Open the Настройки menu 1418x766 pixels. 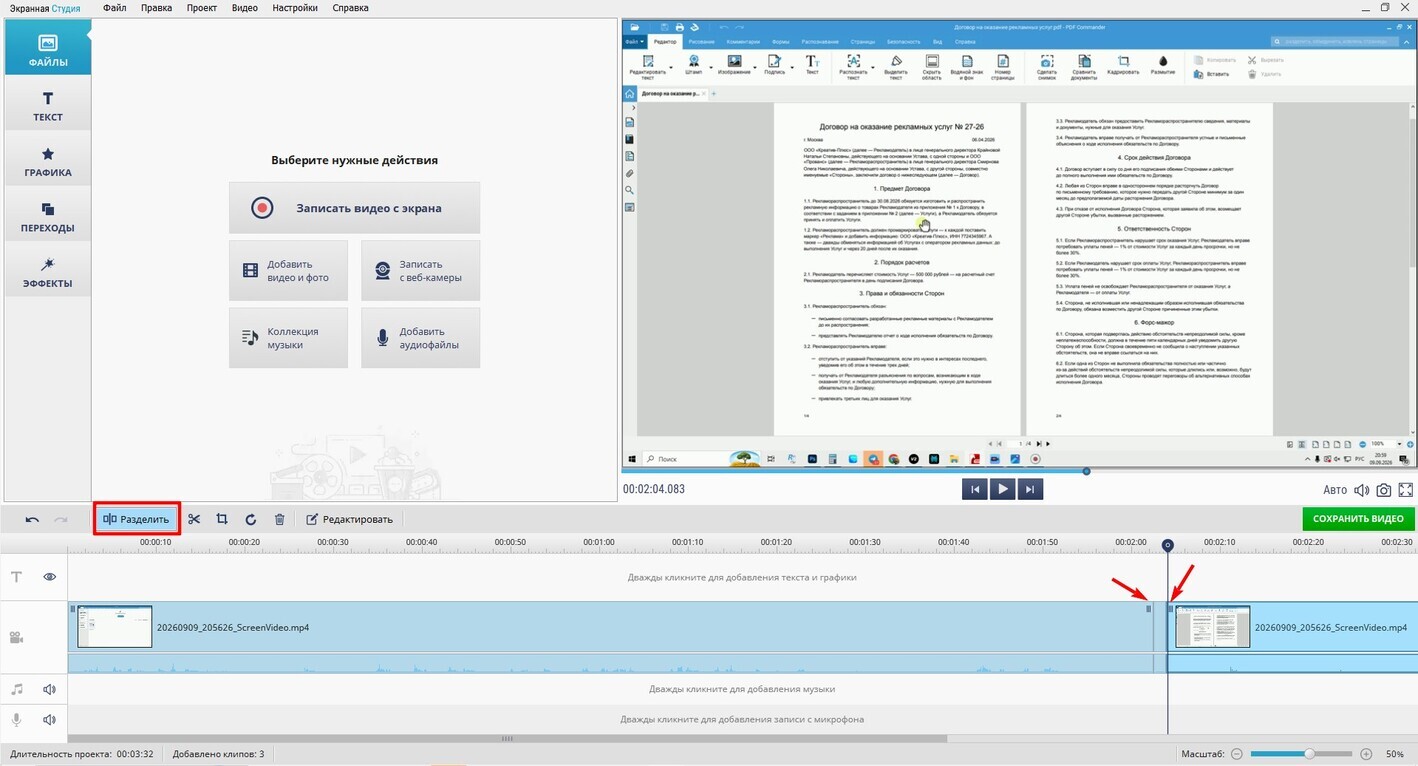tap(295, 8)
